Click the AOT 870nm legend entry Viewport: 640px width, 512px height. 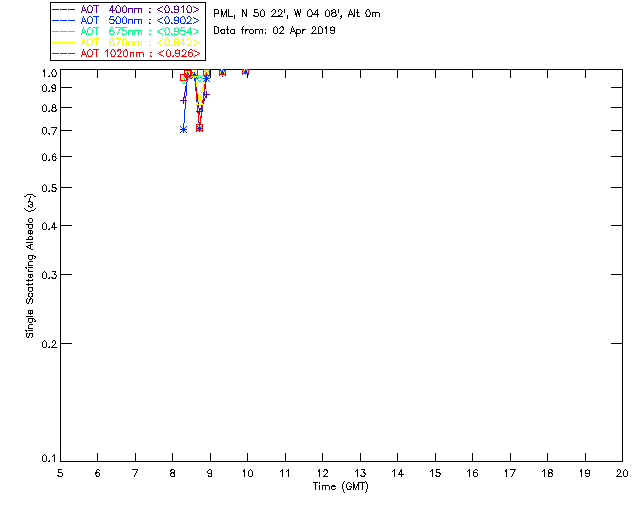[x=126, y=42]
